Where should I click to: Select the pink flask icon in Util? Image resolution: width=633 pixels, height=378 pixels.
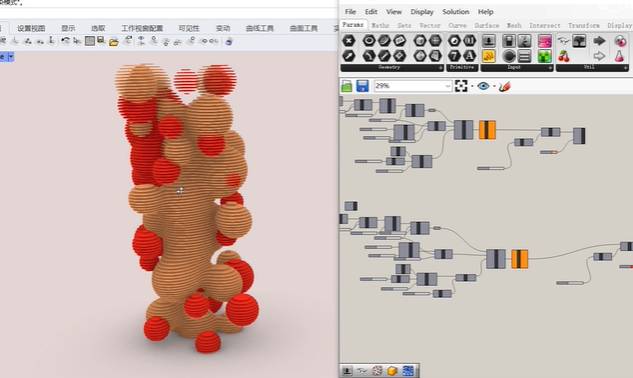coord(619,56)
